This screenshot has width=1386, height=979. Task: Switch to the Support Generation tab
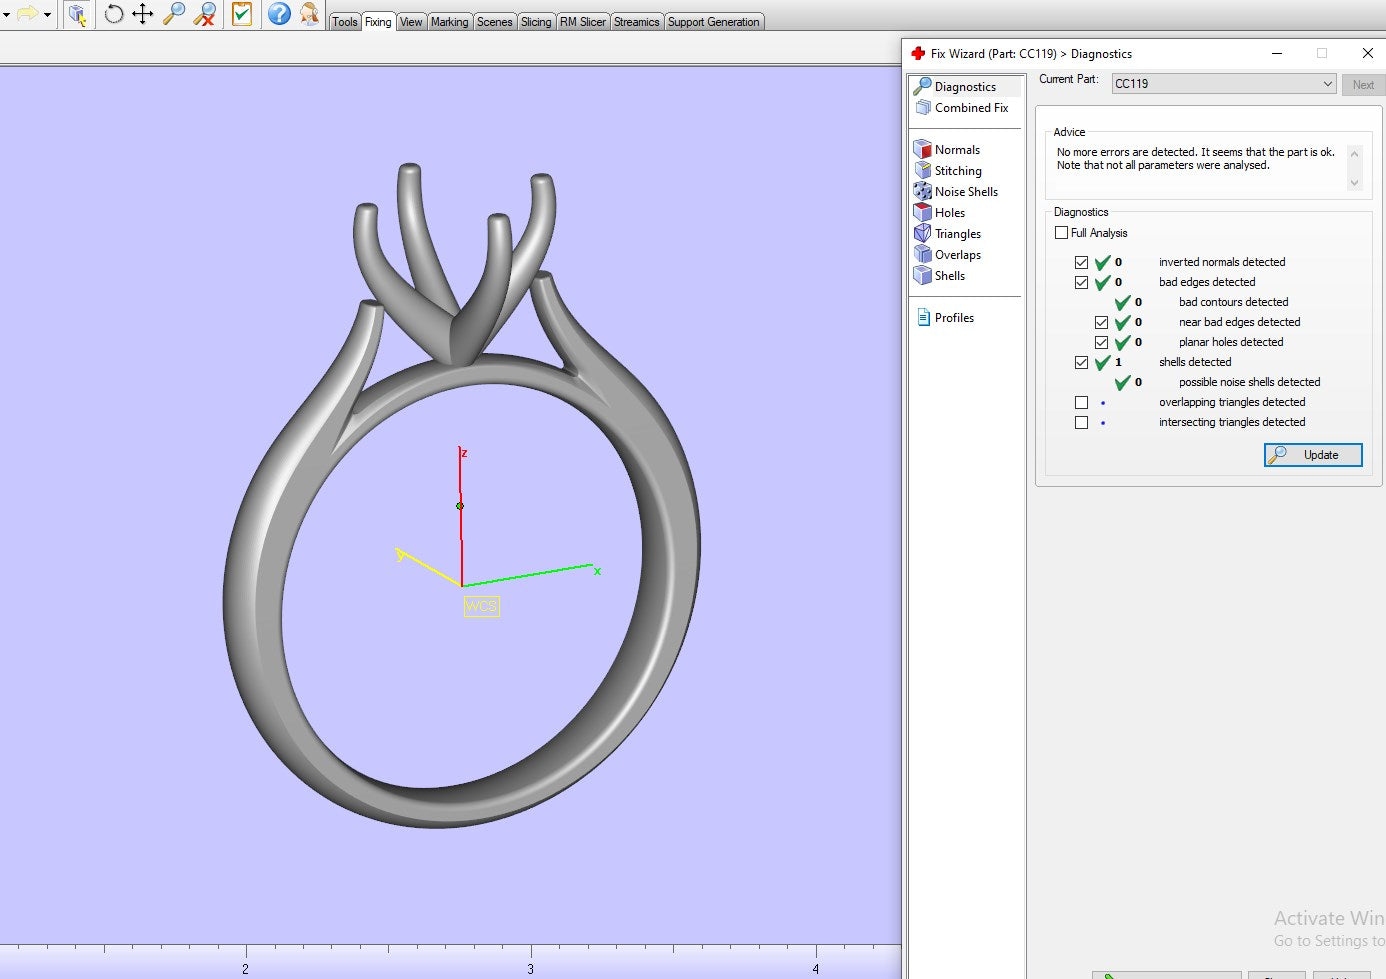(x=713, y=22)
